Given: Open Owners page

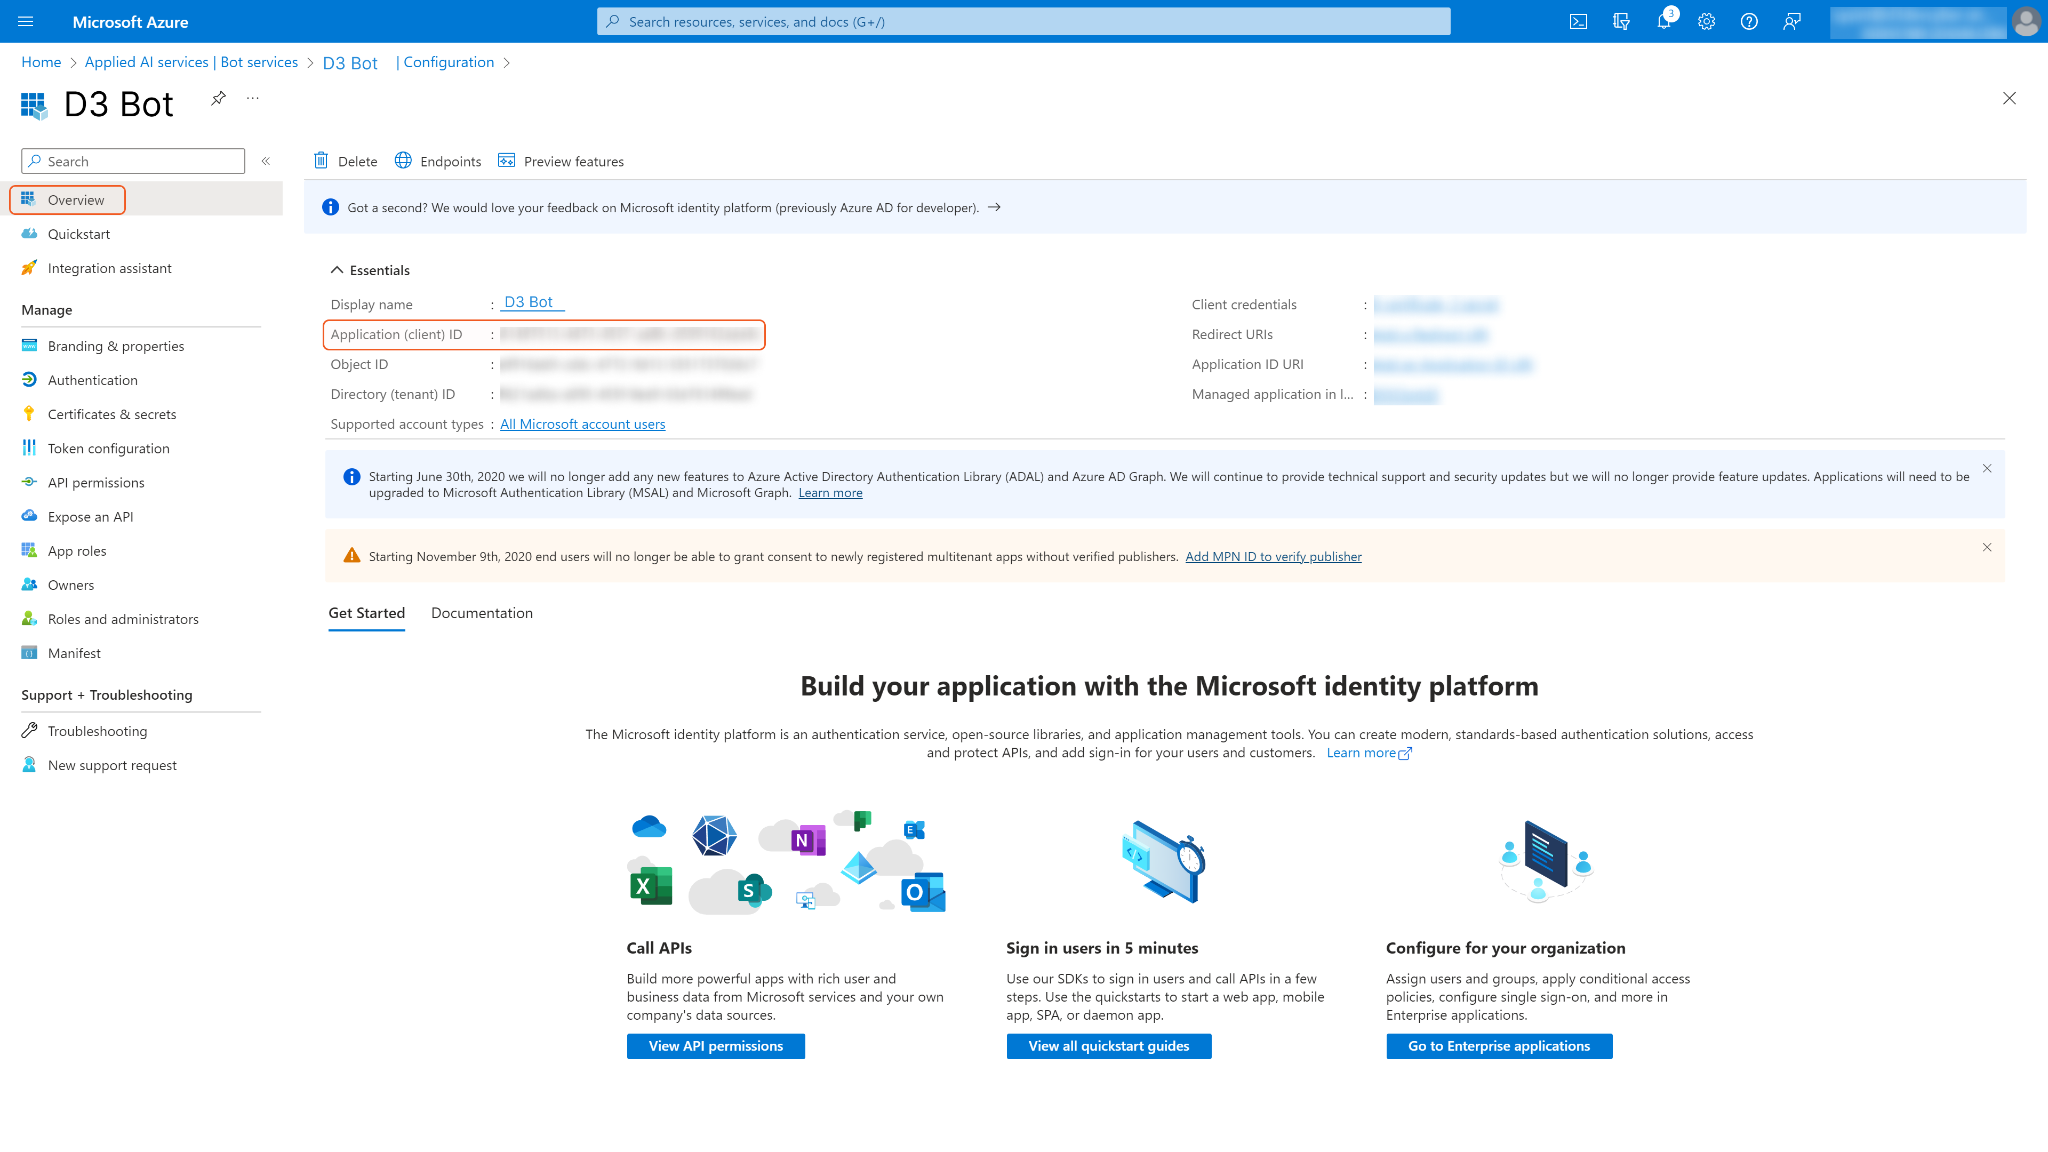Looking at the screenshot, I should (x=71, y=584).
